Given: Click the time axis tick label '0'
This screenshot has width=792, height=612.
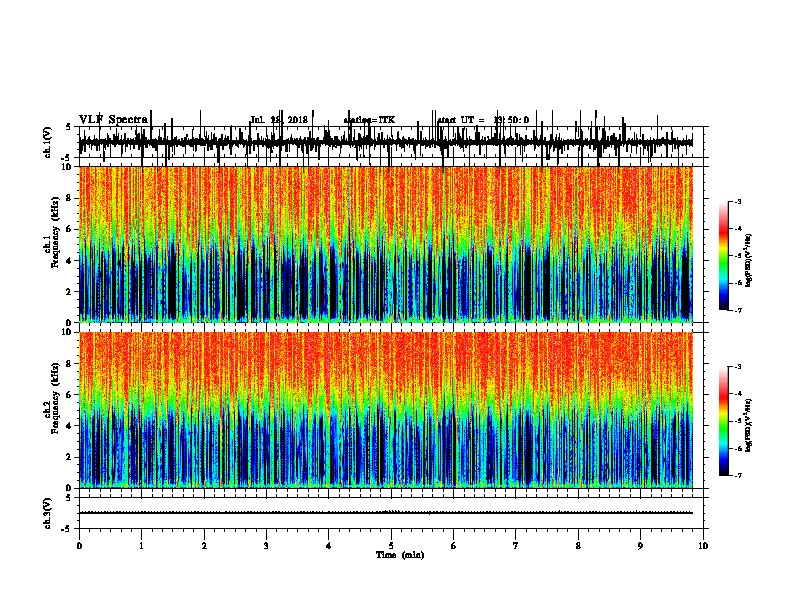Looking at the screenshot, I should tap(79, 546).
